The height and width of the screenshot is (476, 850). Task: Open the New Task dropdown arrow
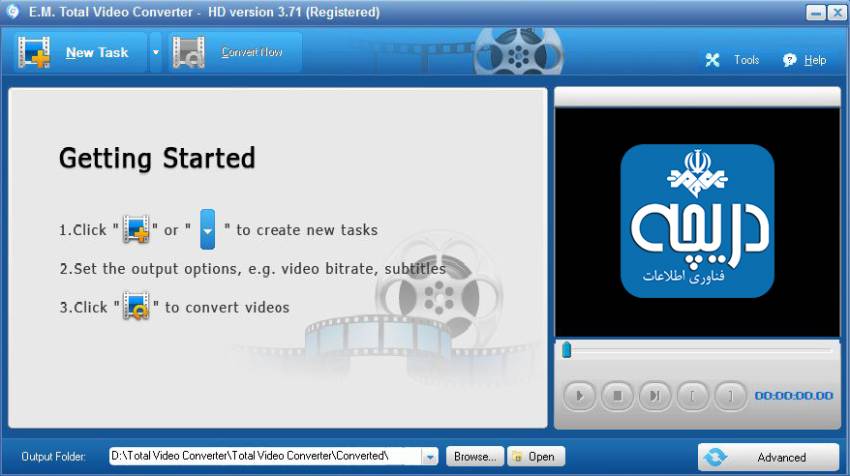point(156,53)
